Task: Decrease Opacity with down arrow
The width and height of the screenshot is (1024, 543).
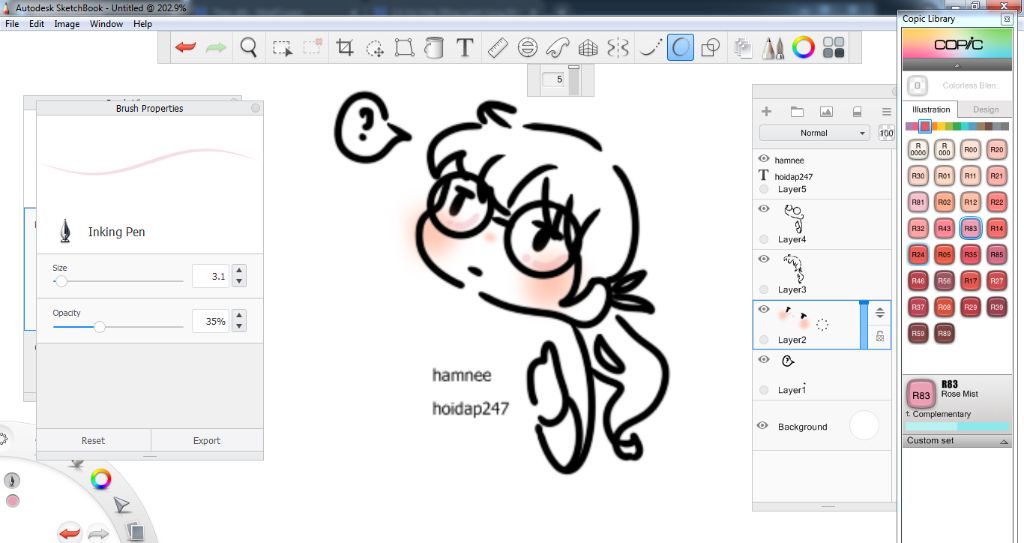Action: click(x=240, y=326)
